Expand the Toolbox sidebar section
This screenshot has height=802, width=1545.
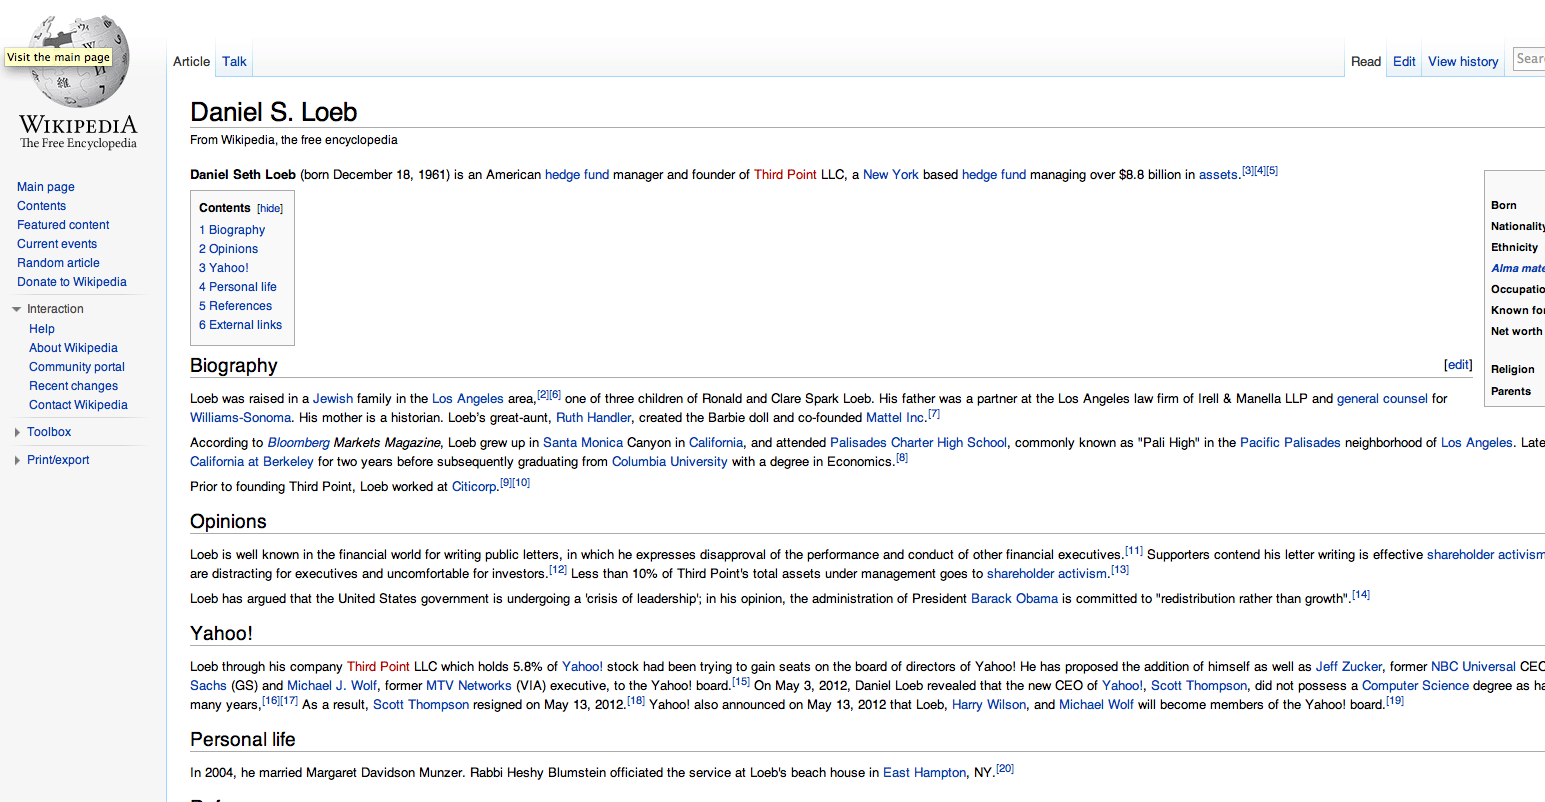[49, 432]
